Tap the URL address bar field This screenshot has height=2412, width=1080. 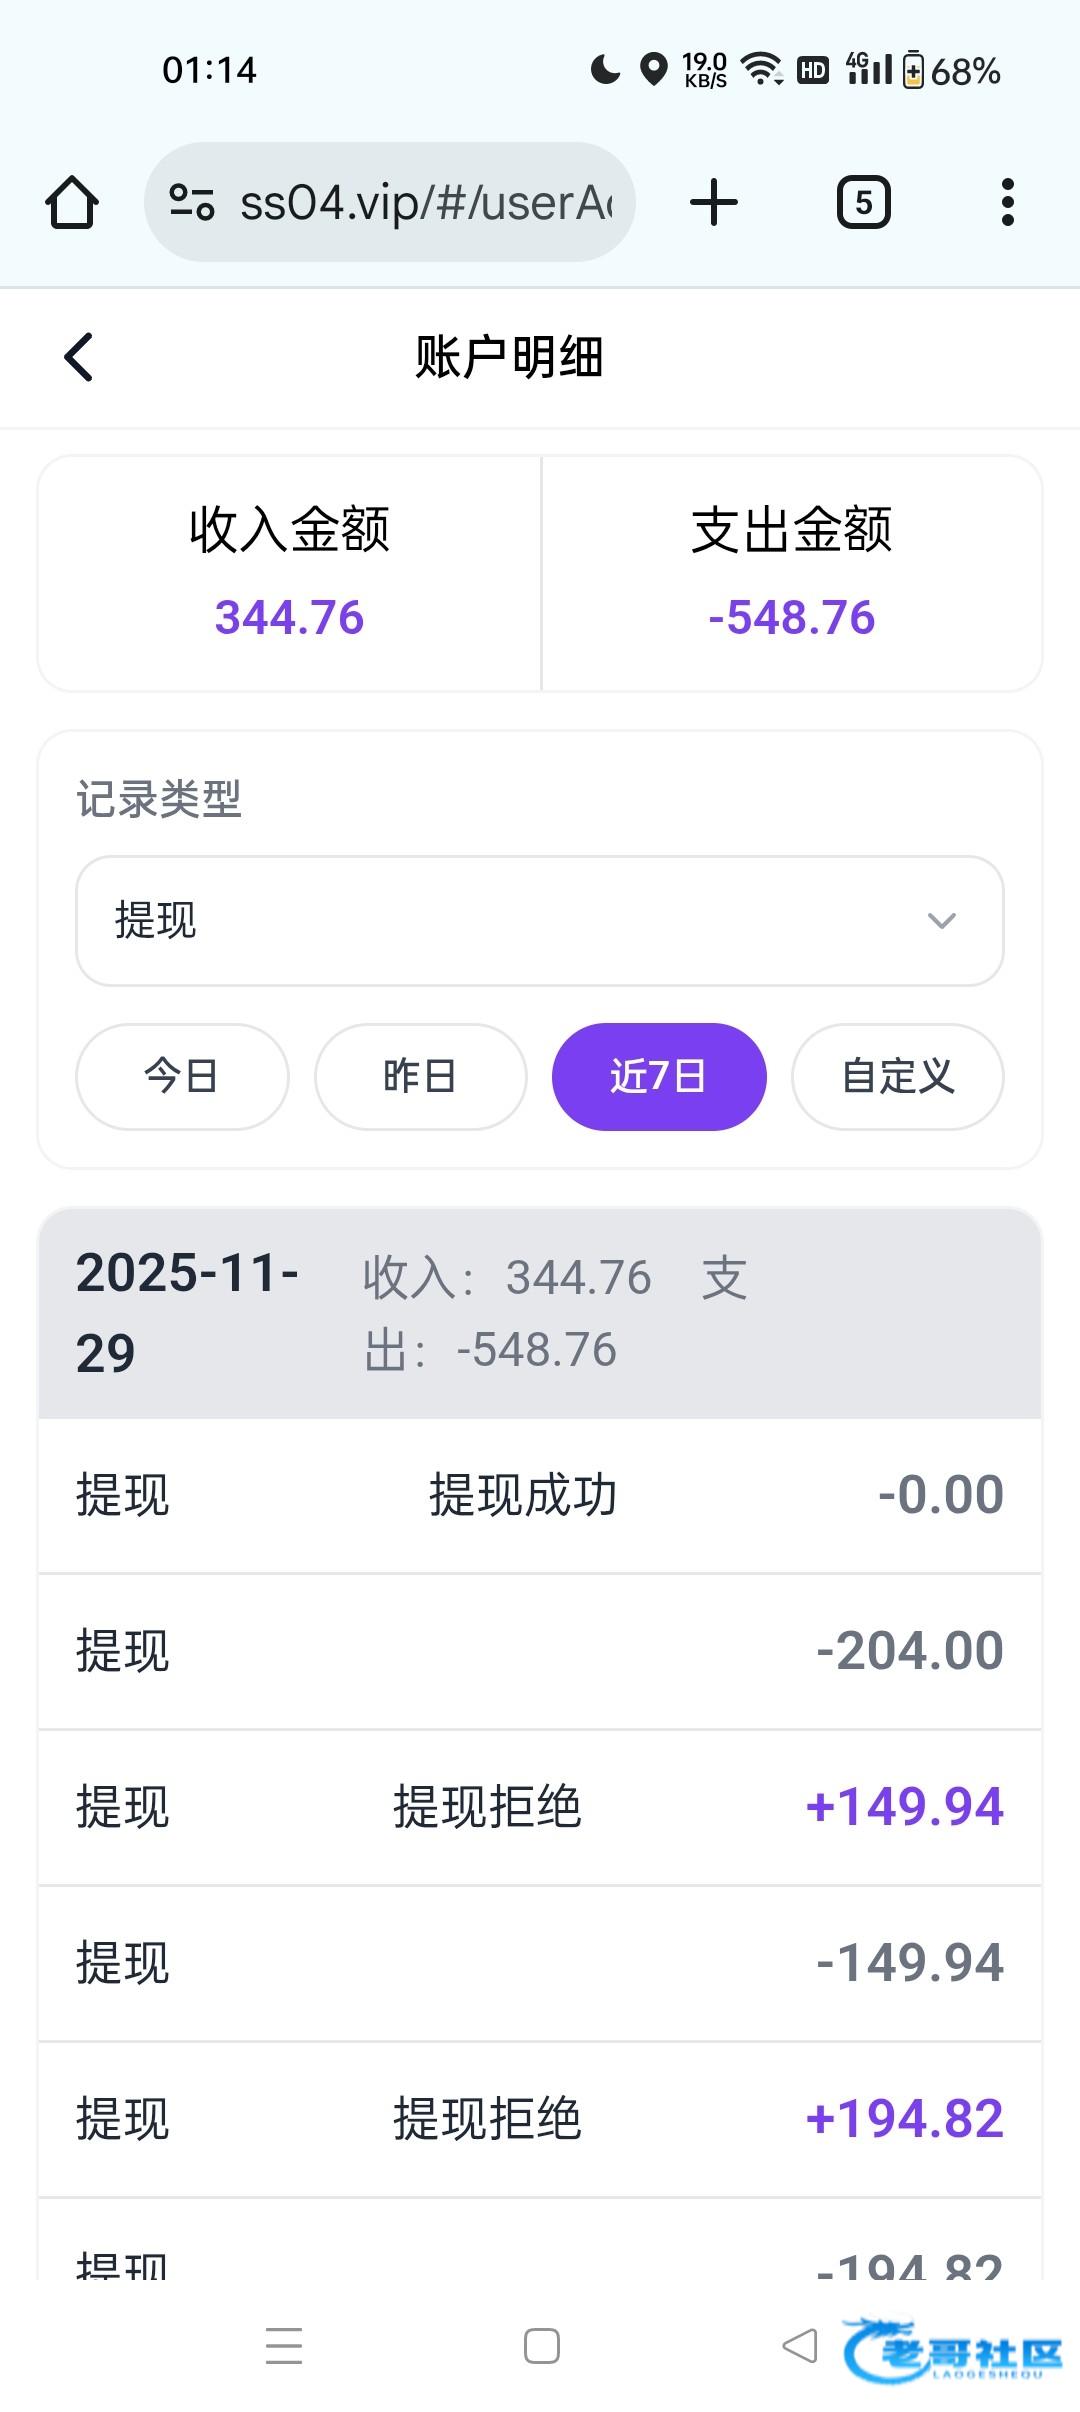click(x=425, y=203)
